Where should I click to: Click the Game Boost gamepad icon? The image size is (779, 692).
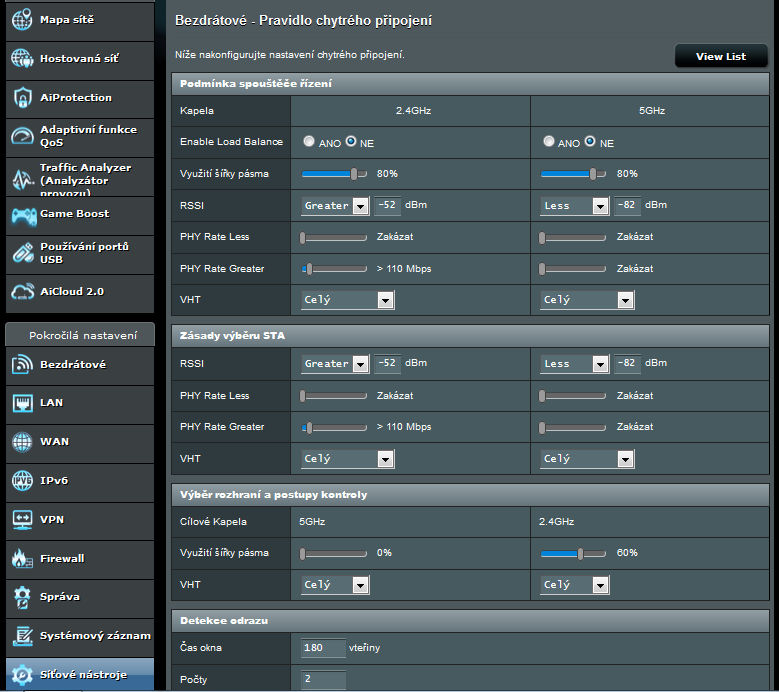click(22, 214)
